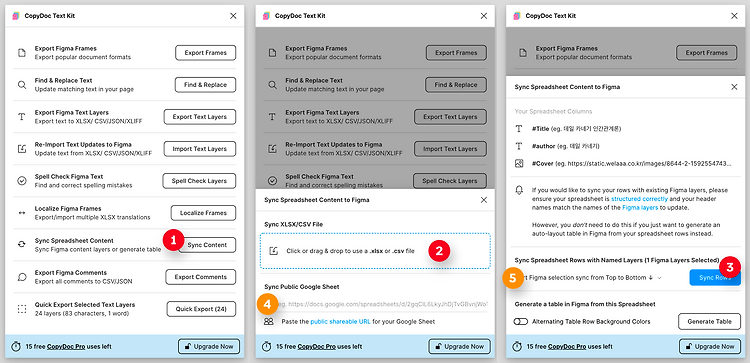This screenshot has height=363, width=750.
Task: Click T icon beside Export Figma Text Layers, middle panel
Action: pyautogui.click(x=272, y=117)
